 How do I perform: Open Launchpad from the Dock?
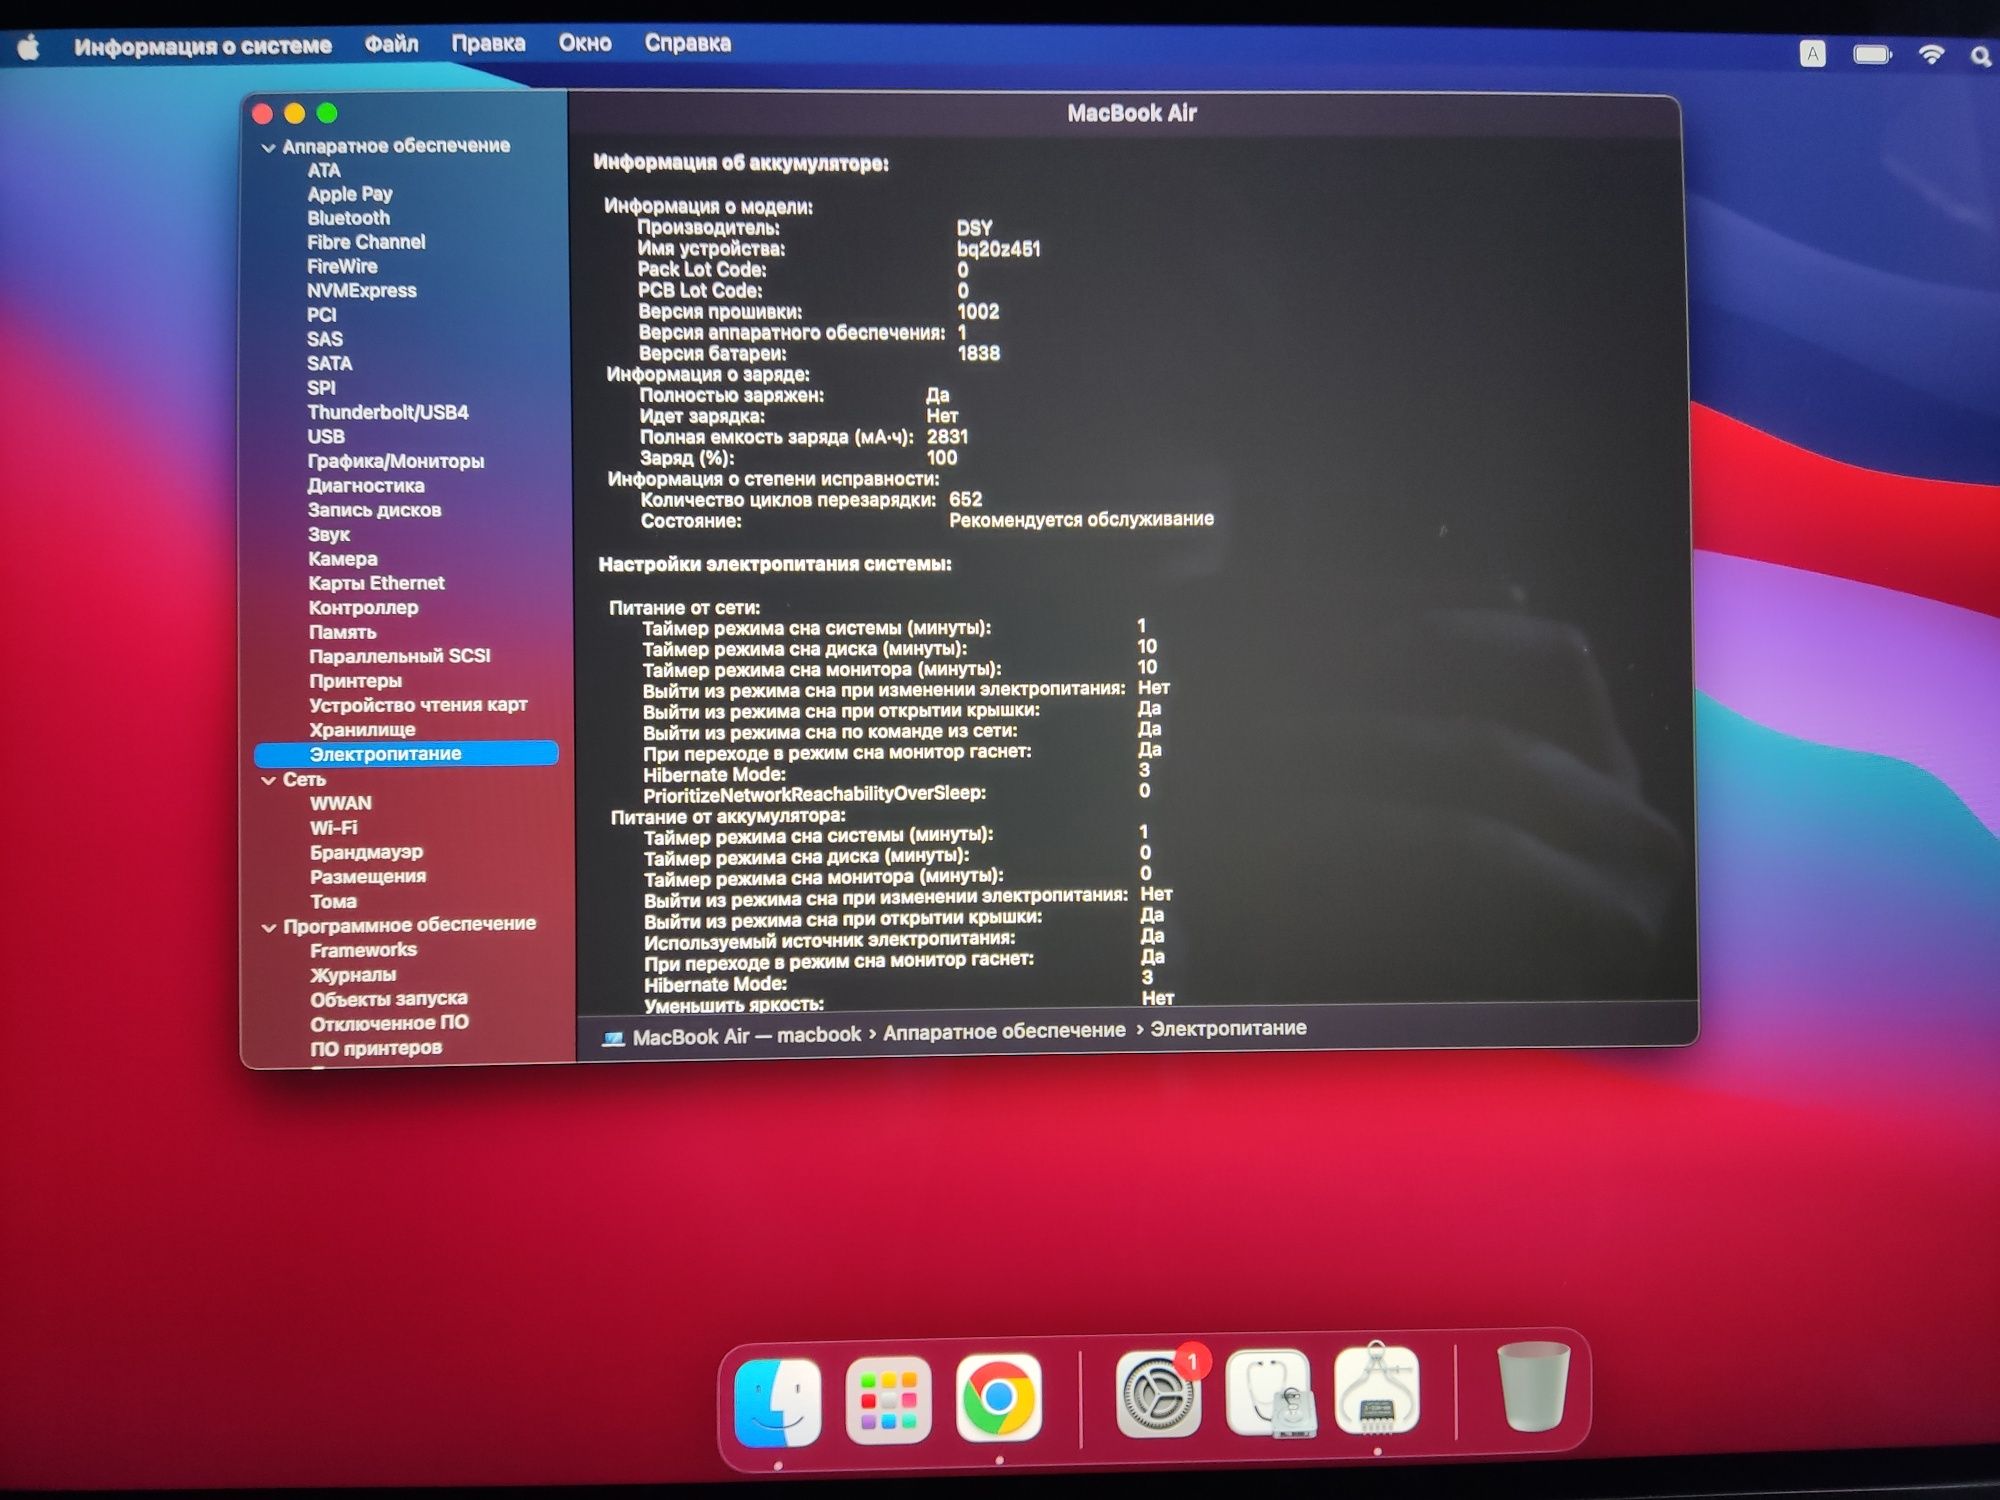coord(888,1400)
